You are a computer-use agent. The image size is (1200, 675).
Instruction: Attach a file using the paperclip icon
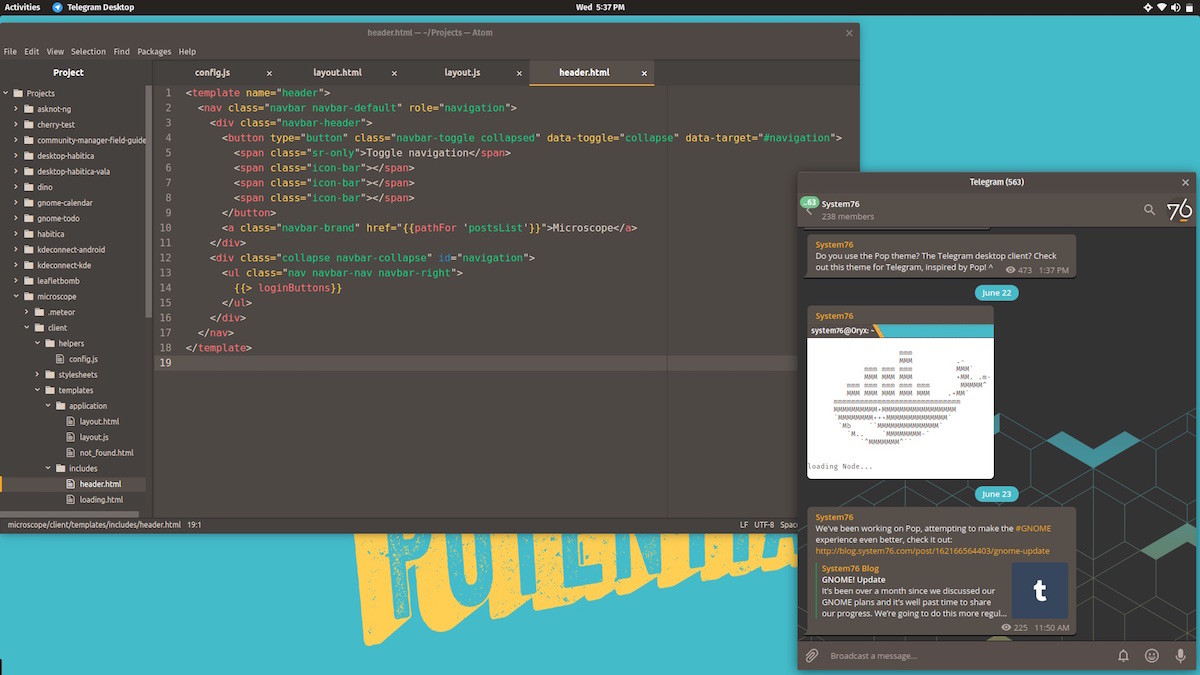click(811, 655)
